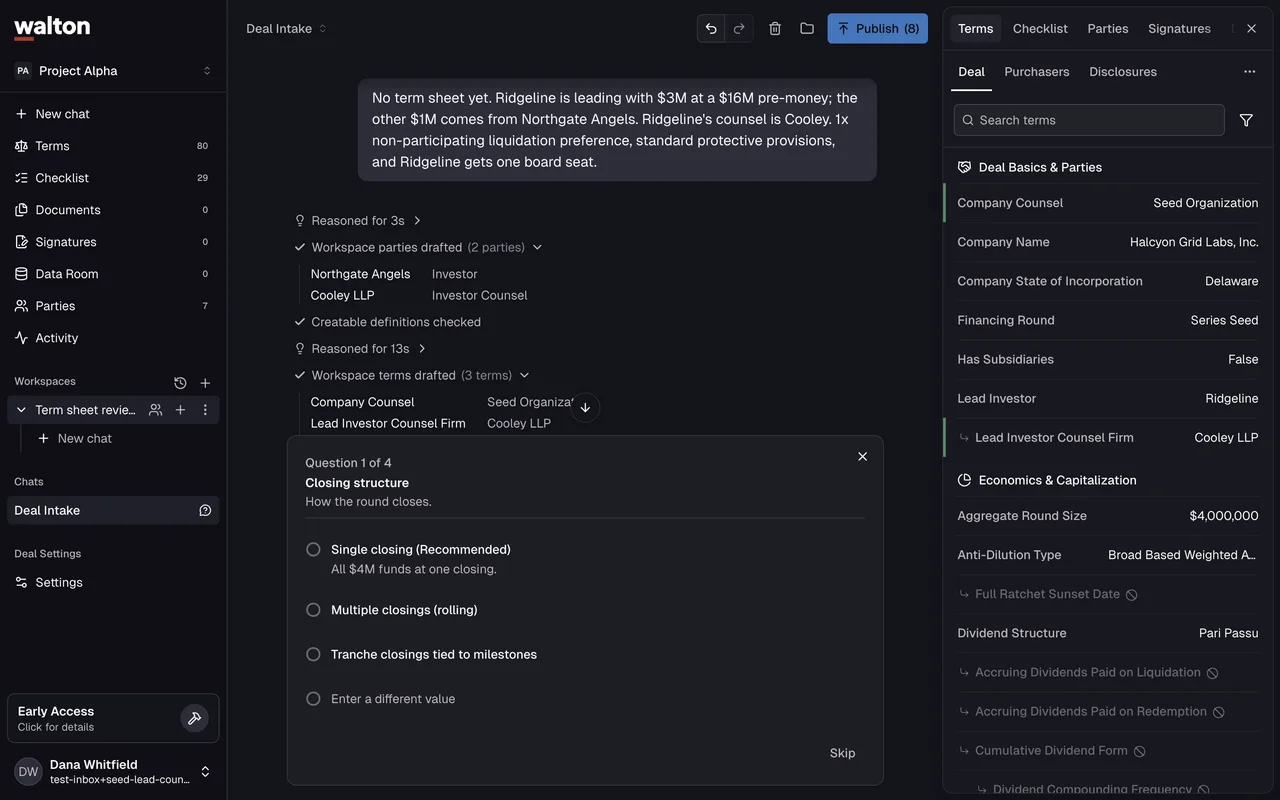Close the Terms side panel
Viewport: 1280px width, 800px height.
click(x=1251, y=28)
